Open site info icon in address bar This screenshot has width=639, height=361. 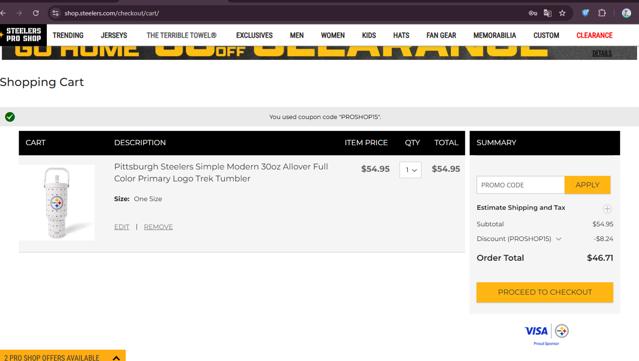pyautogui.click(x=55, y=13)
